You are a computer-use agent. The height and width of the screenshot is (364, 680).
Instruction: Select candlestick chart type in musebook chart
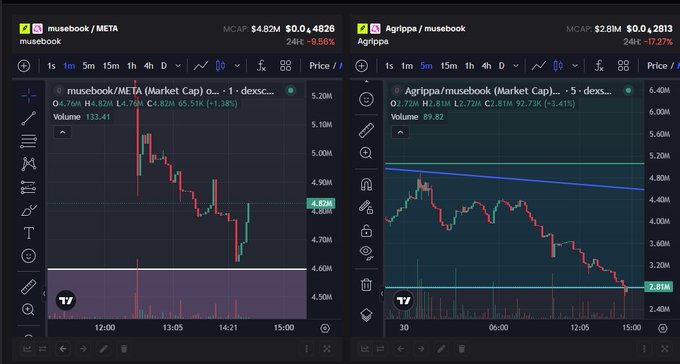click(x=220, y=66)
